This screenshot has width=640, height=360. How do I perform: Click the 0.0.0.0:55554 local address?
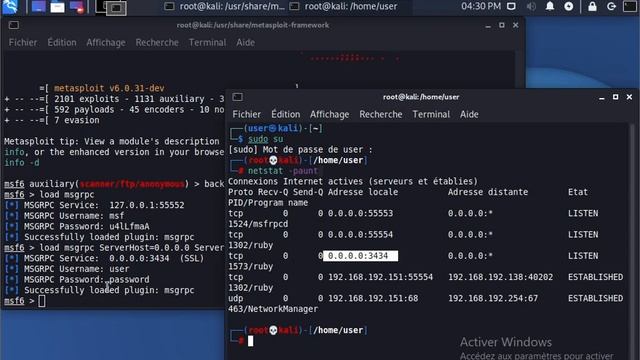[360, 235]
